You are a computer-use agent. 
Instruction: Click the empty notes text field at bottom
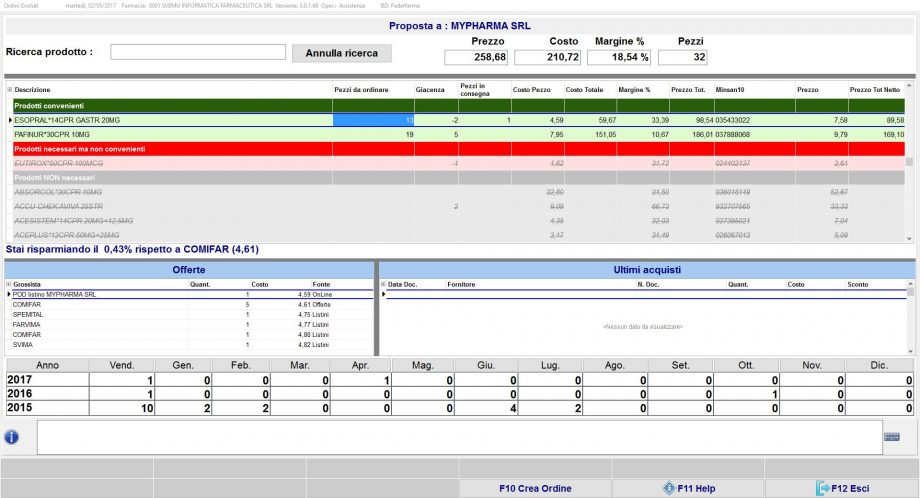point(458,436)
